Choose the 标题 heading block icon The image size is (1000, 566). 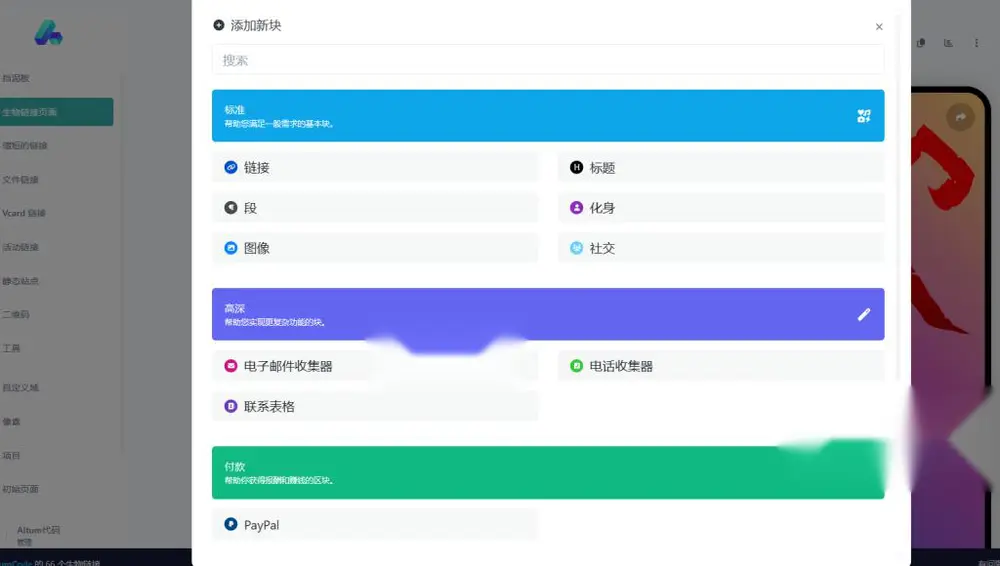(577, 167)
